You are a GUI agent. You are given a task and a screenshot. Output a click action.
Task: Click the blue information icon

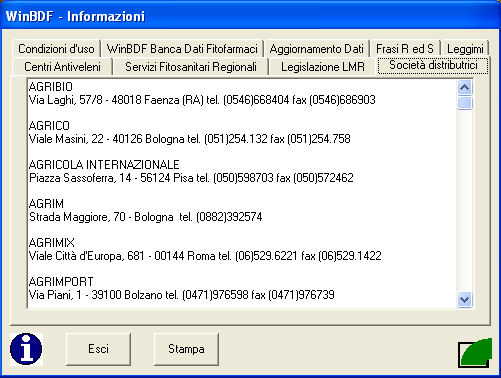(26, 349)
